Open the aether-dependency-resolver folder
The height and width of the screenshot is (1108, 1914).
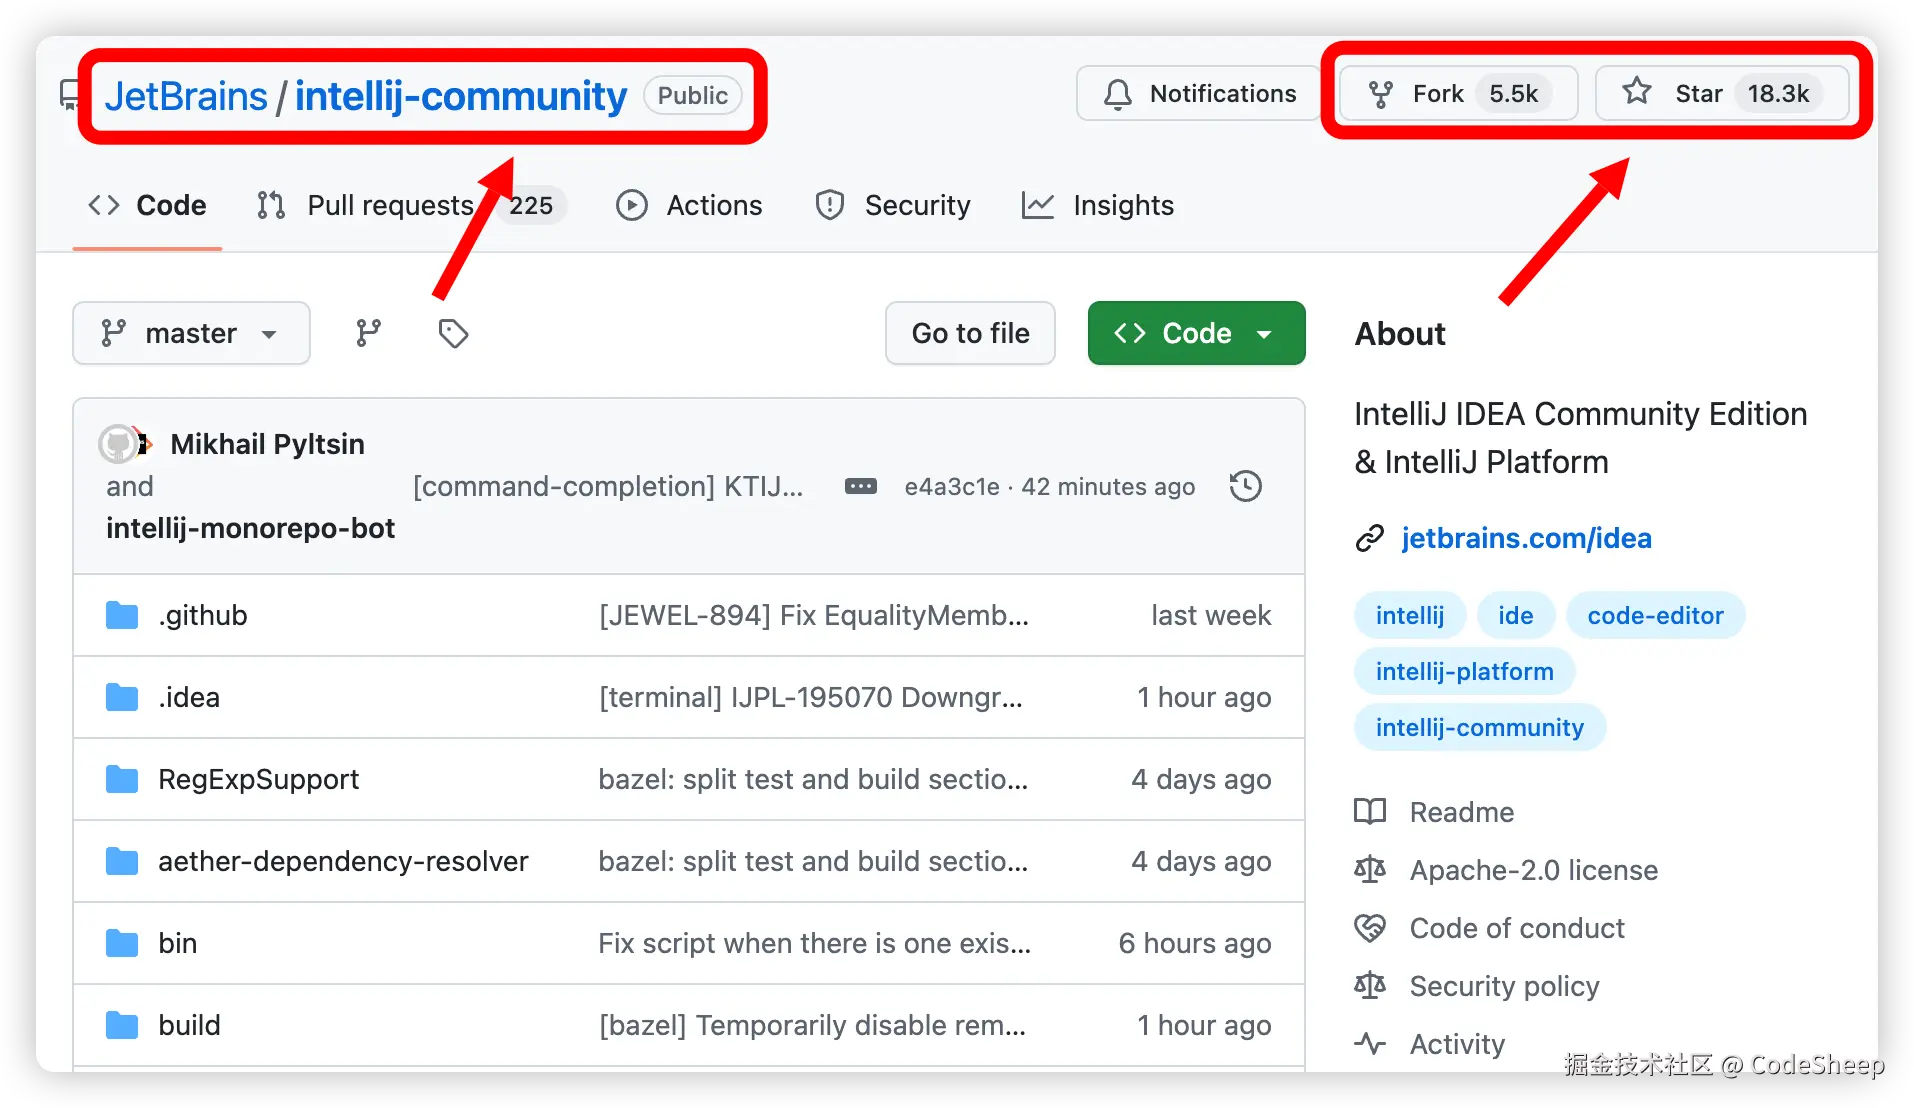pyautogui.click(x=343, y=861)
